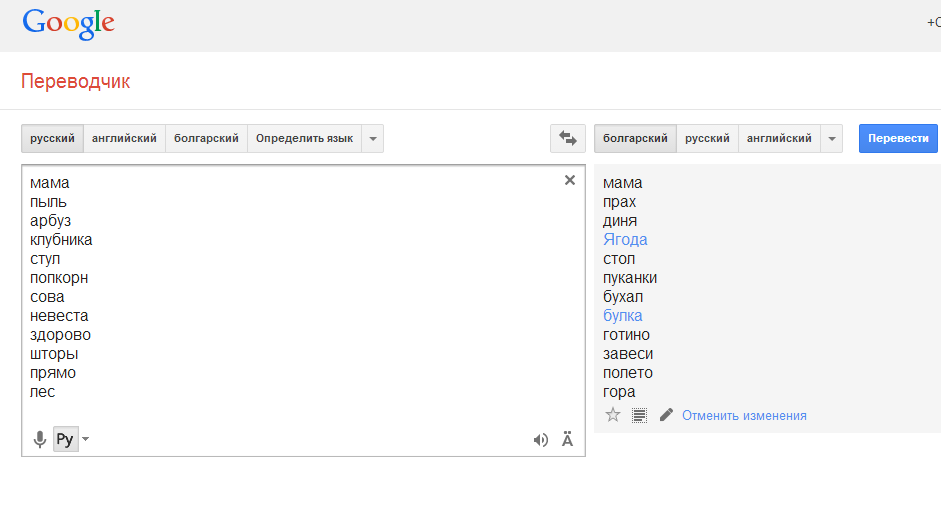Expand the source language list dropdown

(373, 139)
